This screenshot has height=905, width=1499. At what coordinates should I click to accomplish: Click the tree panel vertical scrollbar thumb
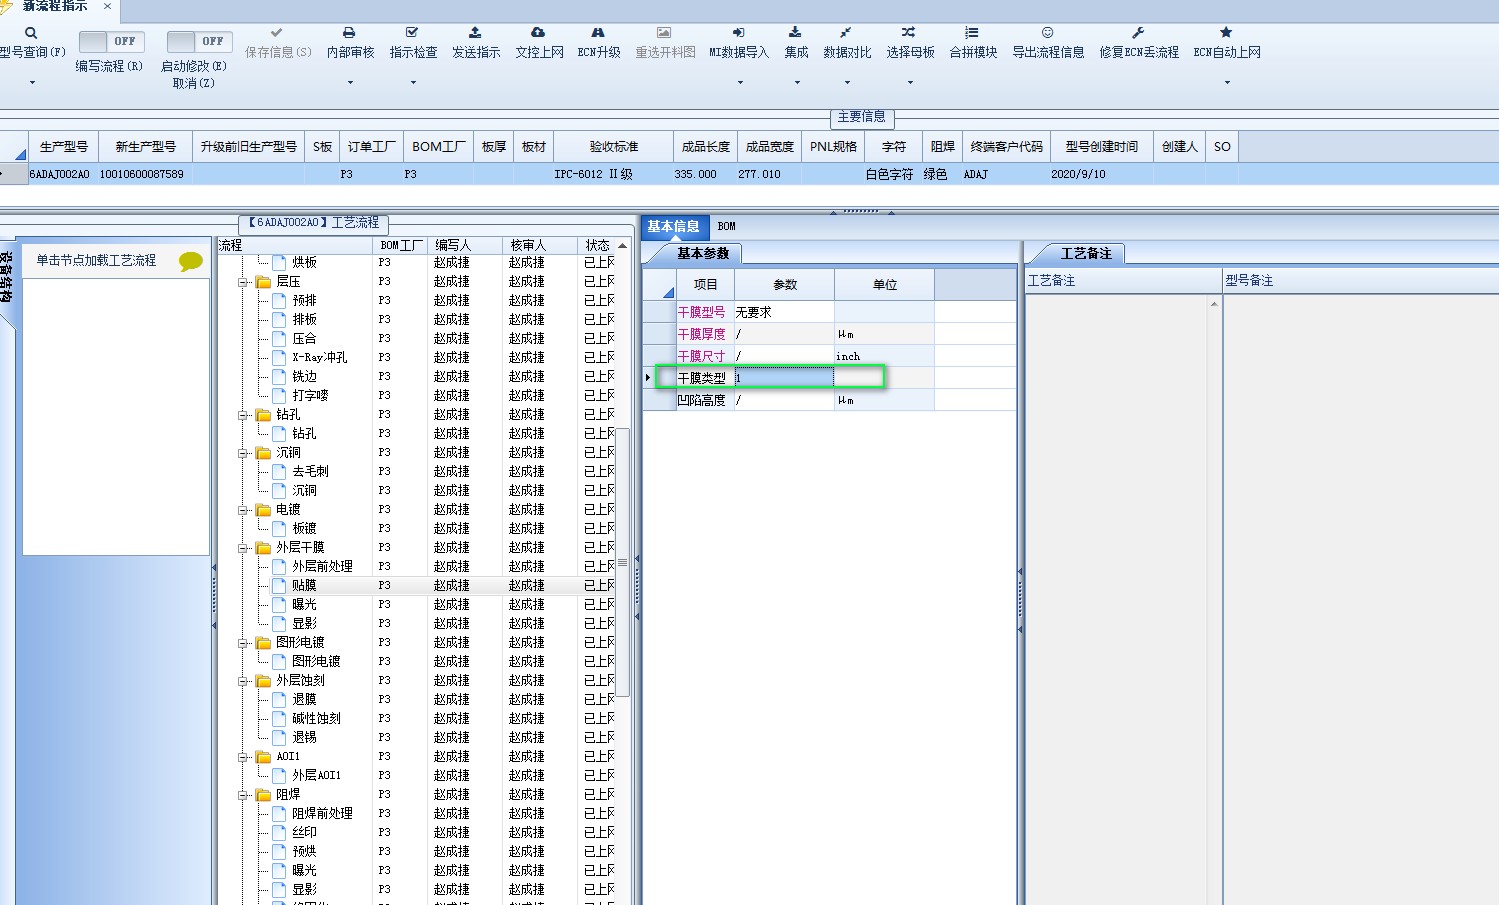tap(623, 562)
